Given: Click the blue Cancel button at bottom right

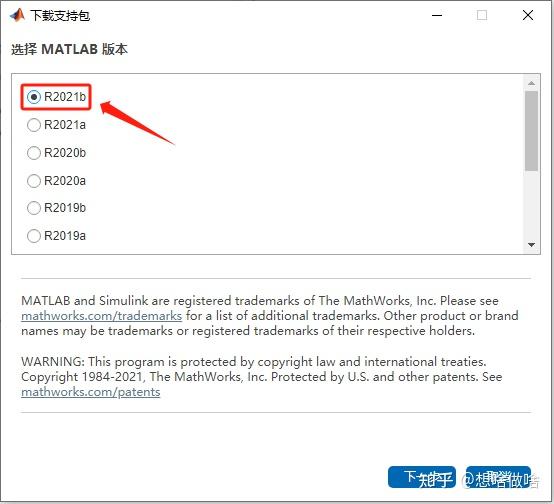Looking at the screenshot, I should click(x=498, y=477).
